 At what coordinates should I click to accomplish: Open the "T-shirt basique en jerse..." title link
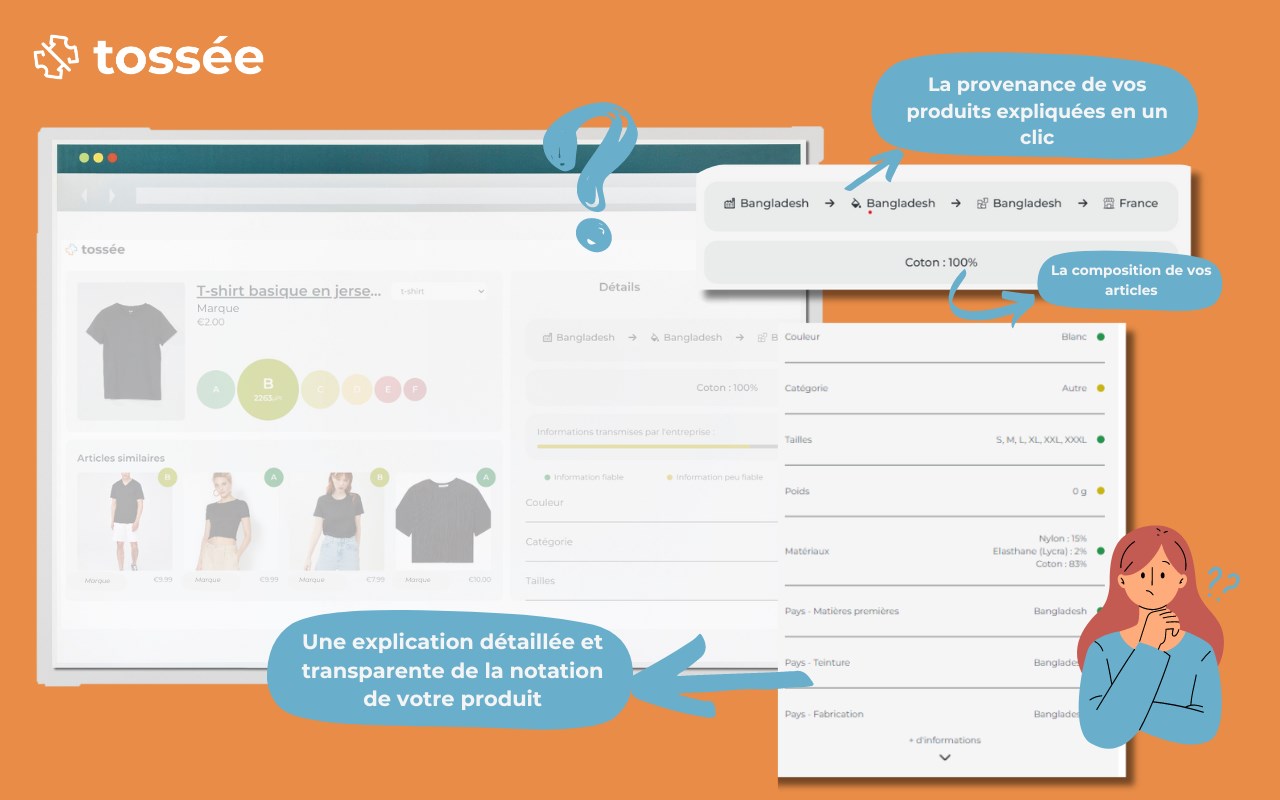[x=289, y=291]
